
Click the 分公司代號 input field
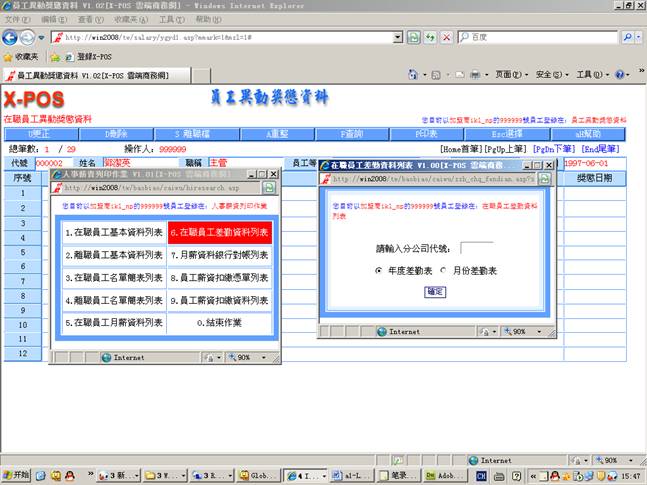tap(477, 249)
